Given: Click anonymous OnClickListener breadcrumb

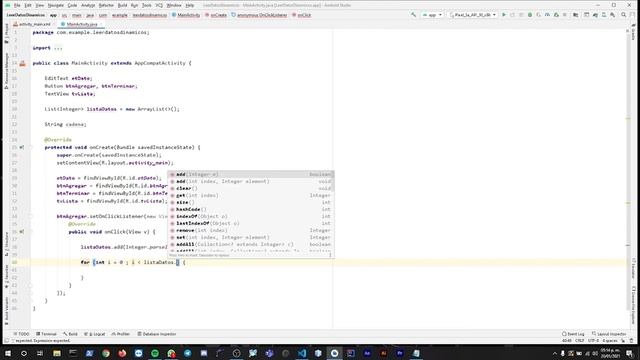Looking at the screenshot, I should (x=259, y=15).
